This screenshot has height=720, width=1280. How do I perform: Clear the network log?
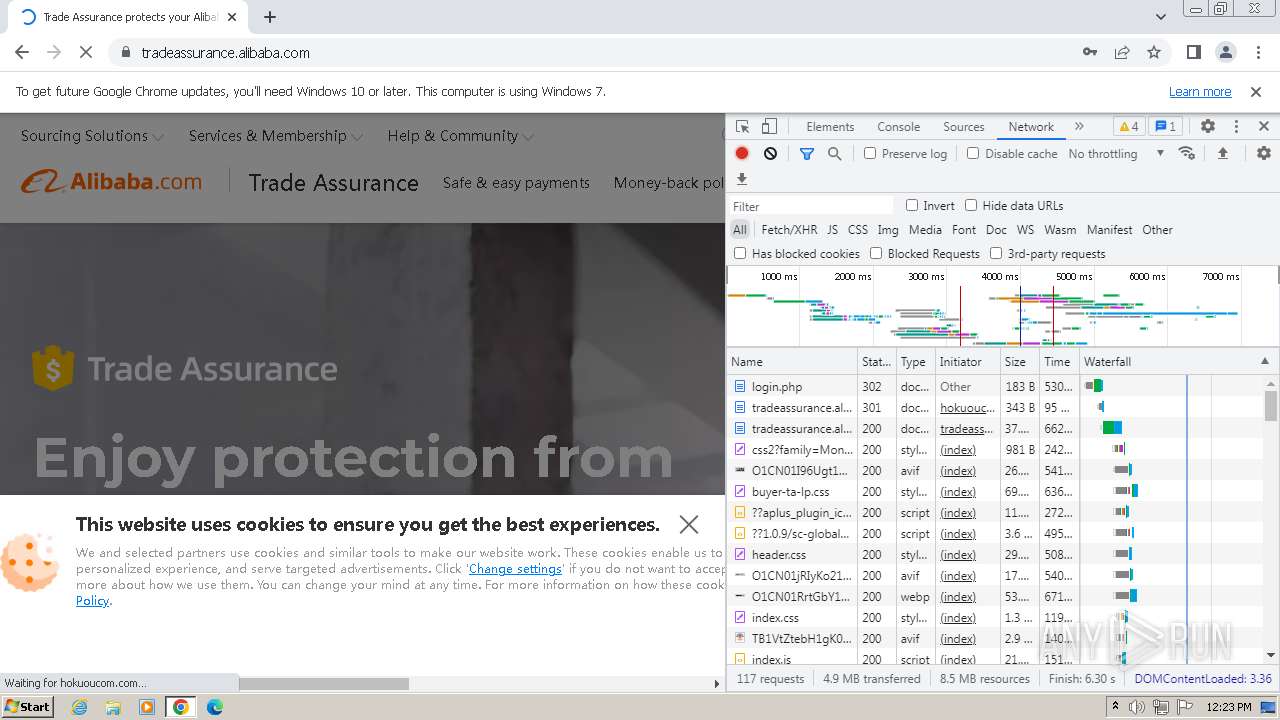point(770,154)
